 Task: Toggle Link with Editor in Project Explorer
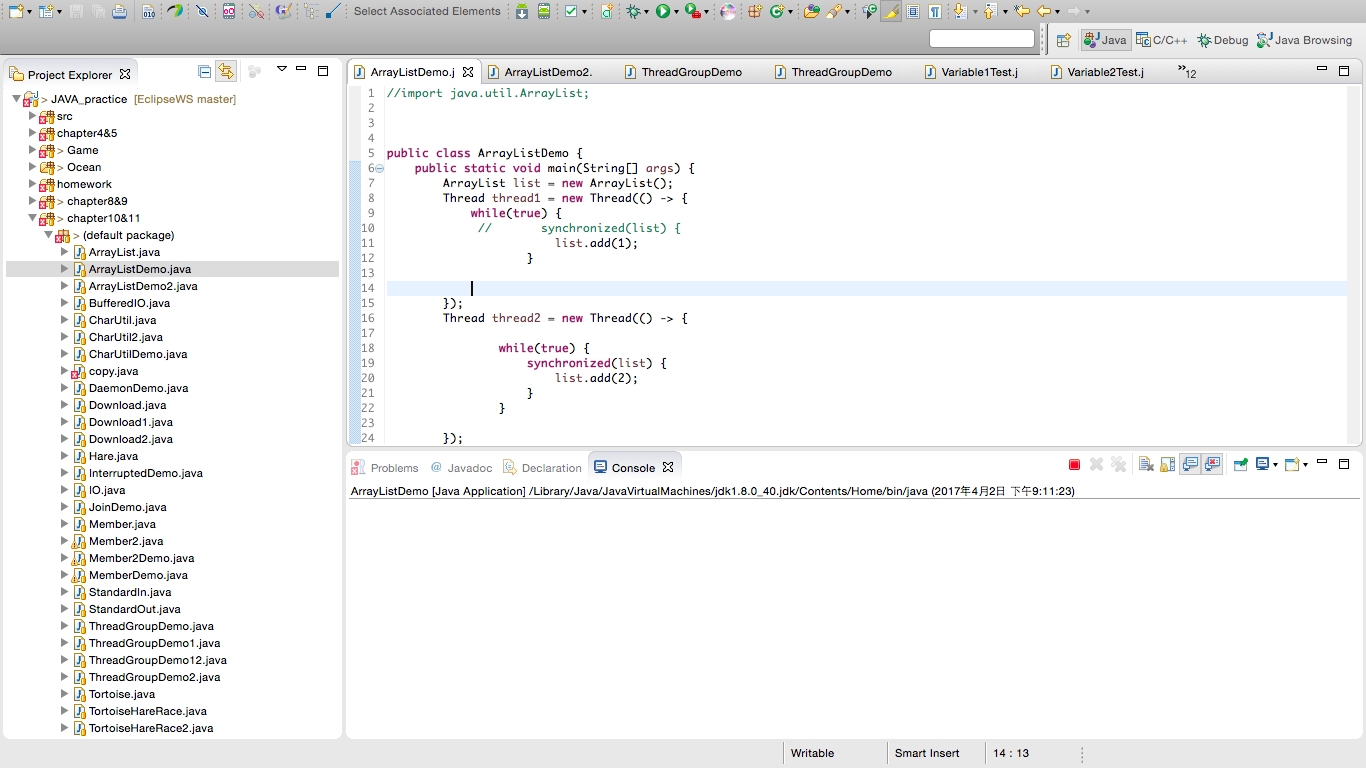(226, 71)
